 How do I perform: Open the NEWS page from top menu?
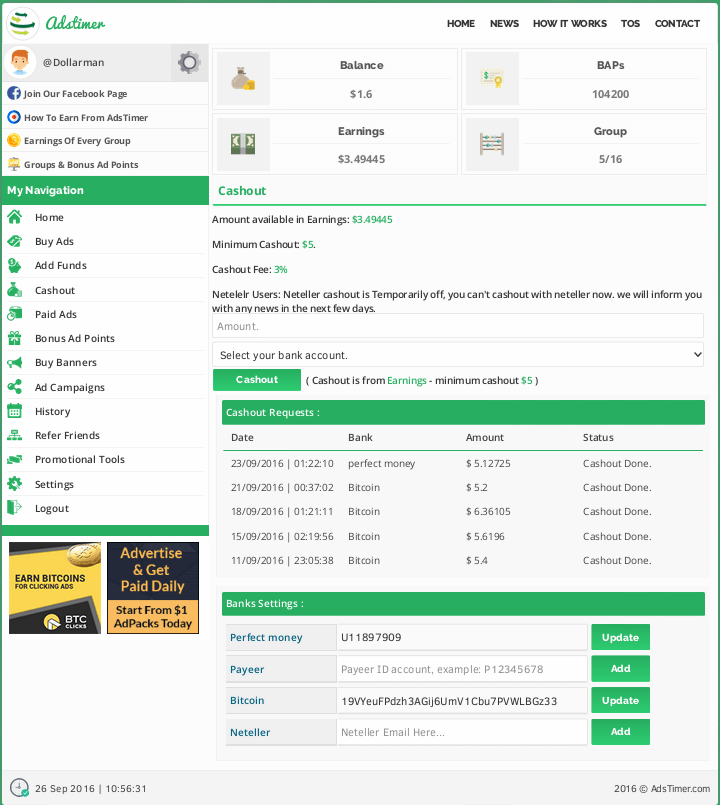(x=504, y=24)
